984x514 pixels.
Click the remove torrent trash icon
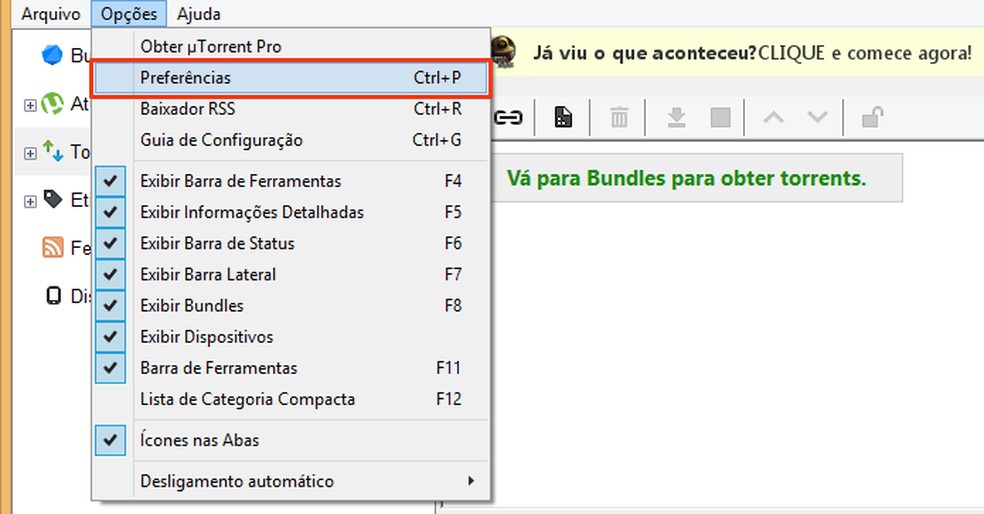619,117
